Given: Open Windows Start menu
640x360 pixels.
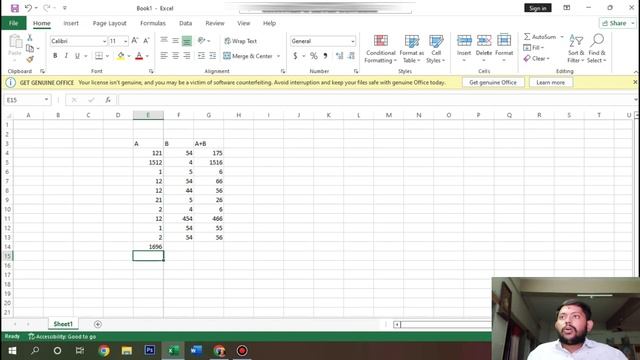Looking at the screenshot, I should tap(12, 351).
